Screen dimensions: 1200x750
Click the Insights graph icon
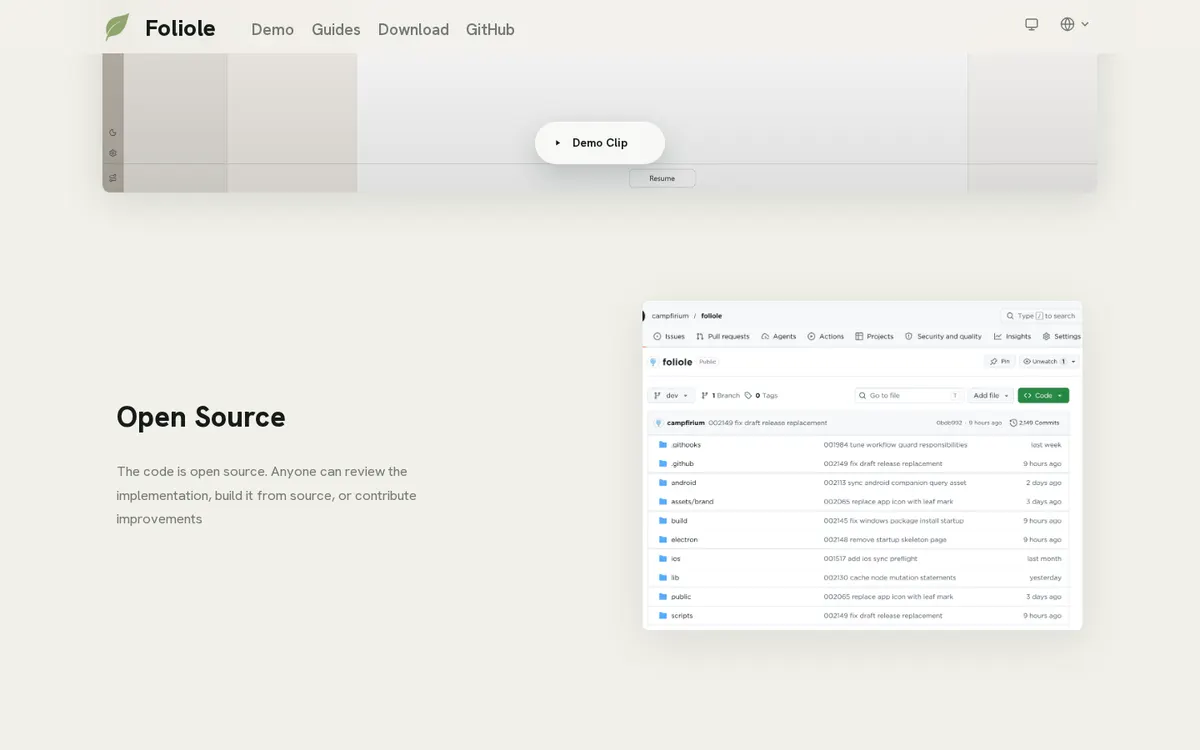pyautogui.click(x=997, y=337)
